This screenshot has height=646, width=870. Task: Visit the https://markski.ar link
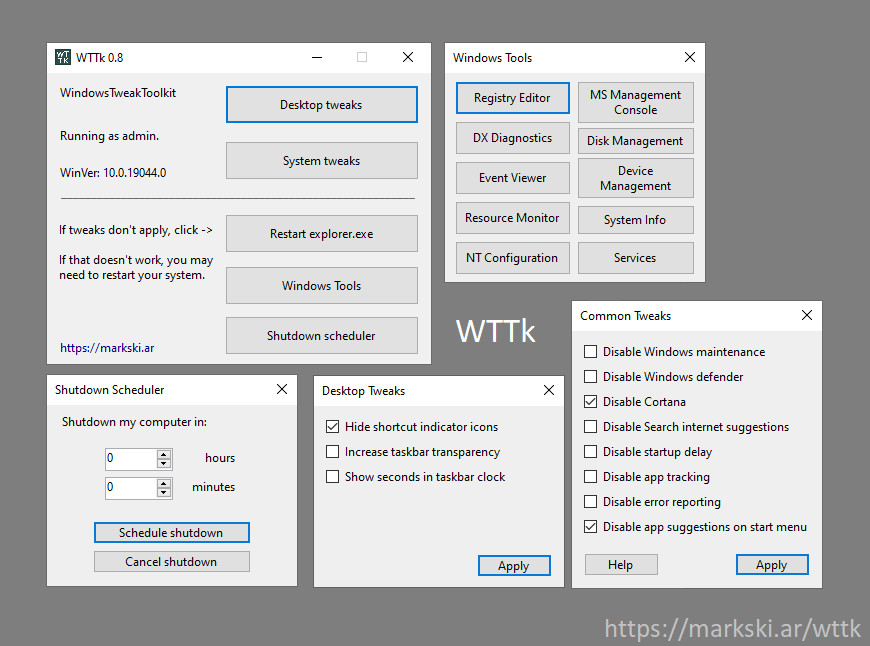tap(107, 348)
